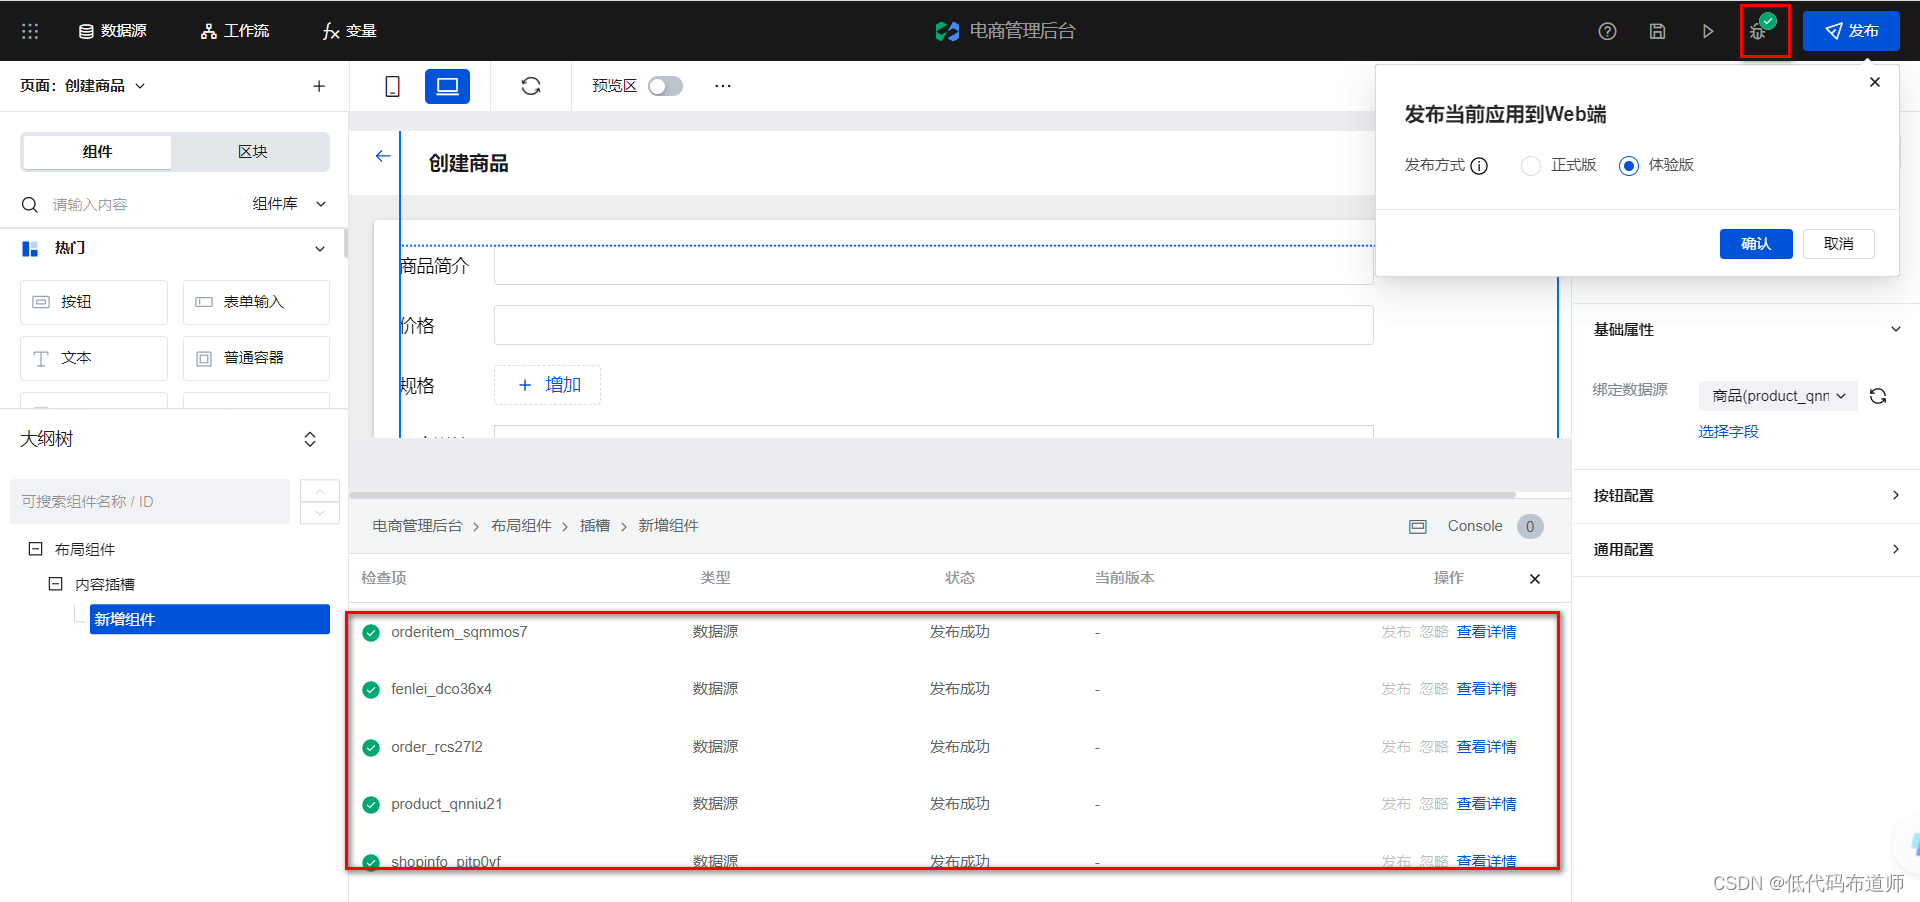Click 忽略 for fenlei_dco36x4 row
This screenshot has height=902, width=1920.
(1434, 689)
